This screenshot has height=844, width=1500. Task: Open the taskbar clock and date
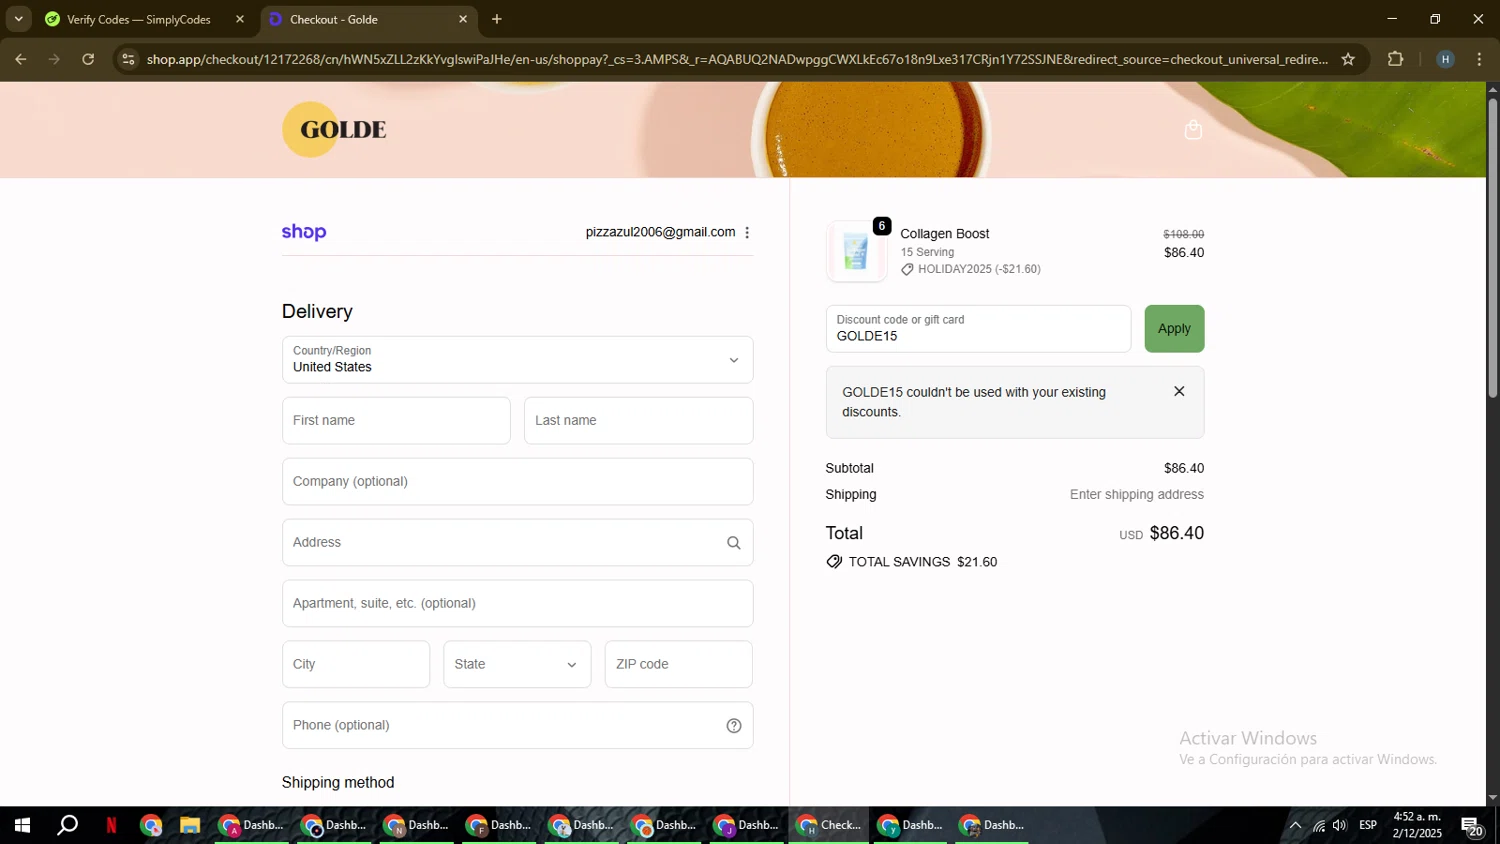tap(1417, 826)
